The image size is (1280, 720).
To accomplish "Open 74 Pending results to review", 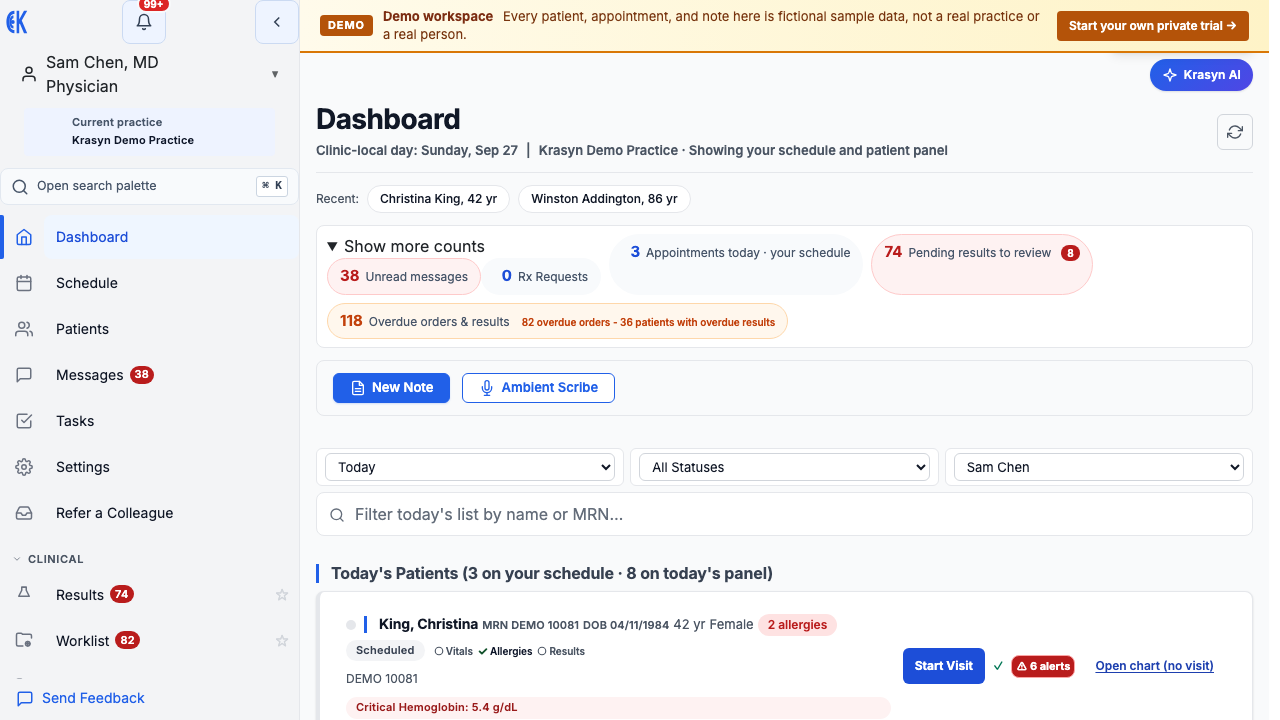I will point(981,265).
